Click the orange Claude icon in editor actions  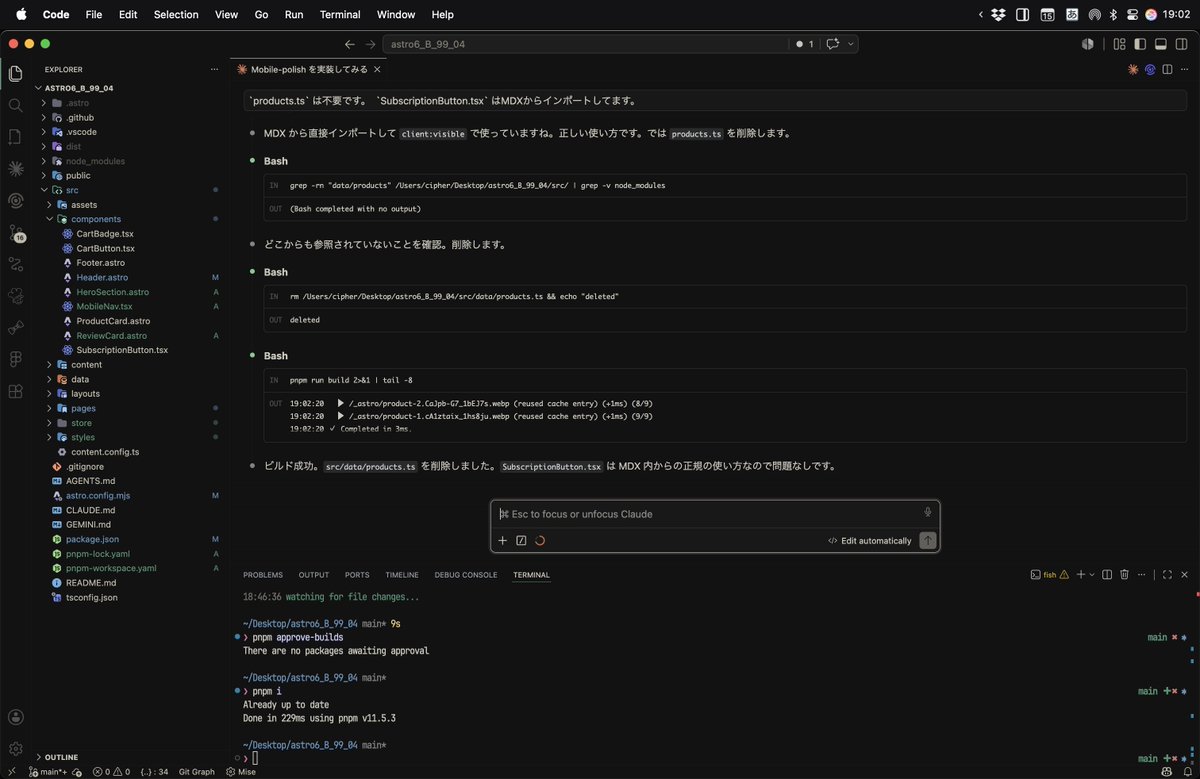(1133, 70)
